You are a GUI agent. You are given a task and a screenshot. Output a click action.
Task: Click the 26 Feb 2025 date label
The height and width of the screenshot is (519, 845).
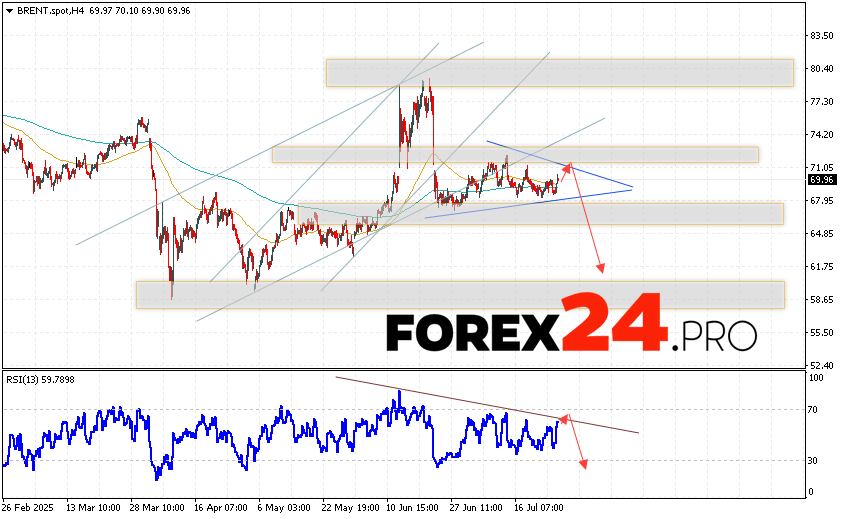[x=27, y=506]
